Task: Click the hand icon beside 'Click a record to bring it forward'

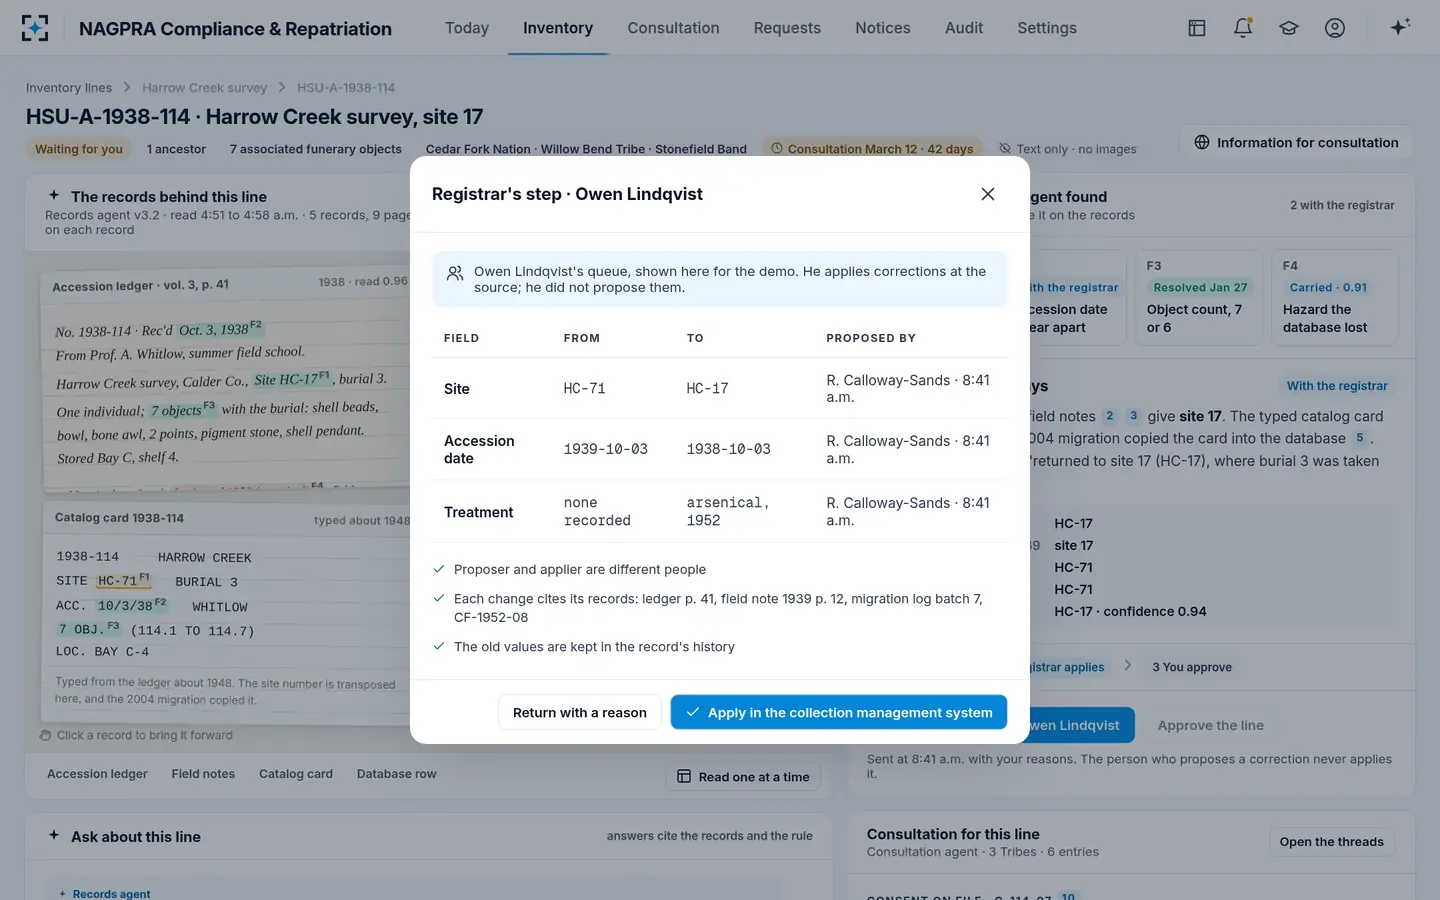Action: coord(45,735)
